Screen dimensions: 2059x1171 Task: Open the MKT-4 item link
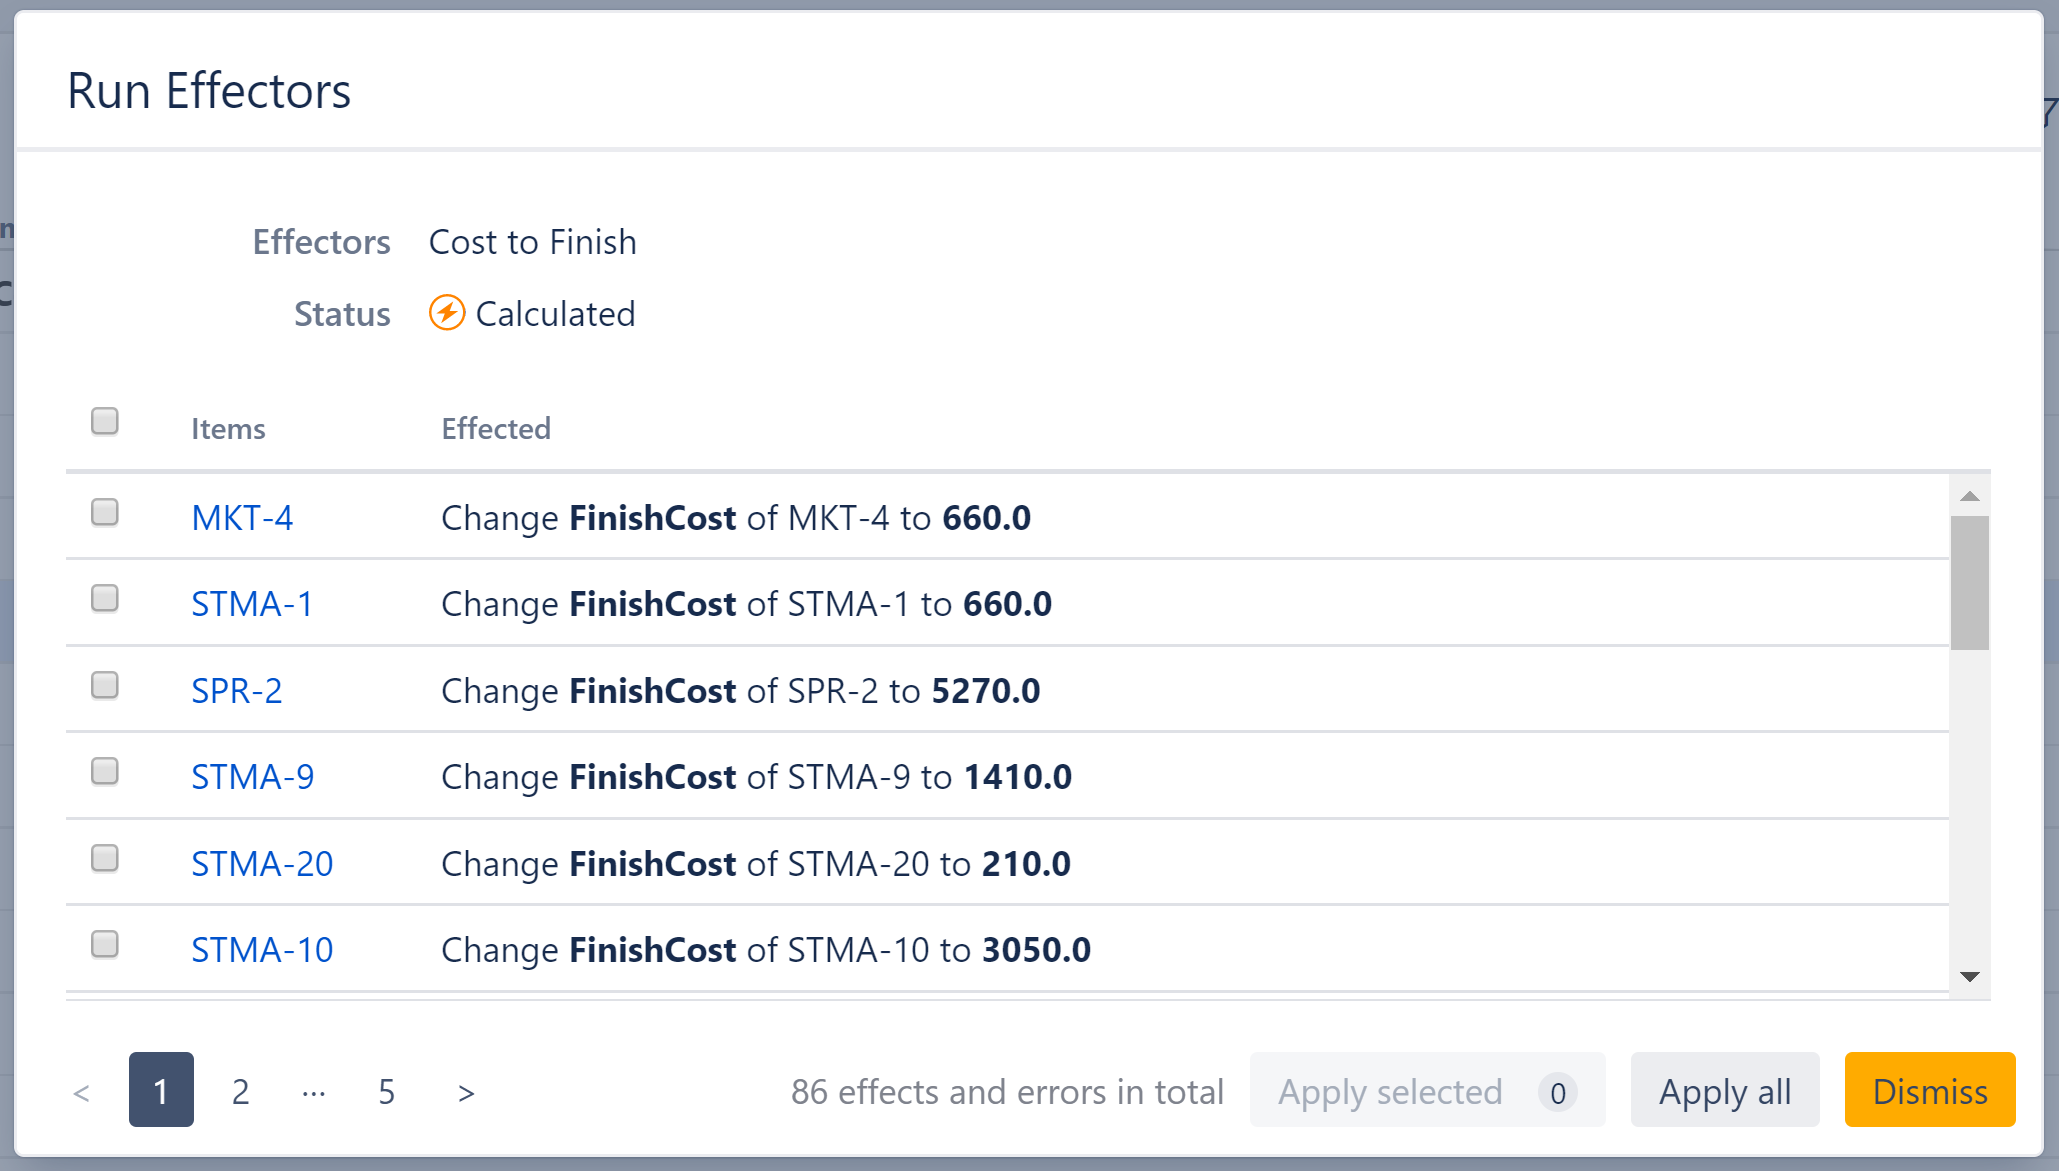pos(242,517)
